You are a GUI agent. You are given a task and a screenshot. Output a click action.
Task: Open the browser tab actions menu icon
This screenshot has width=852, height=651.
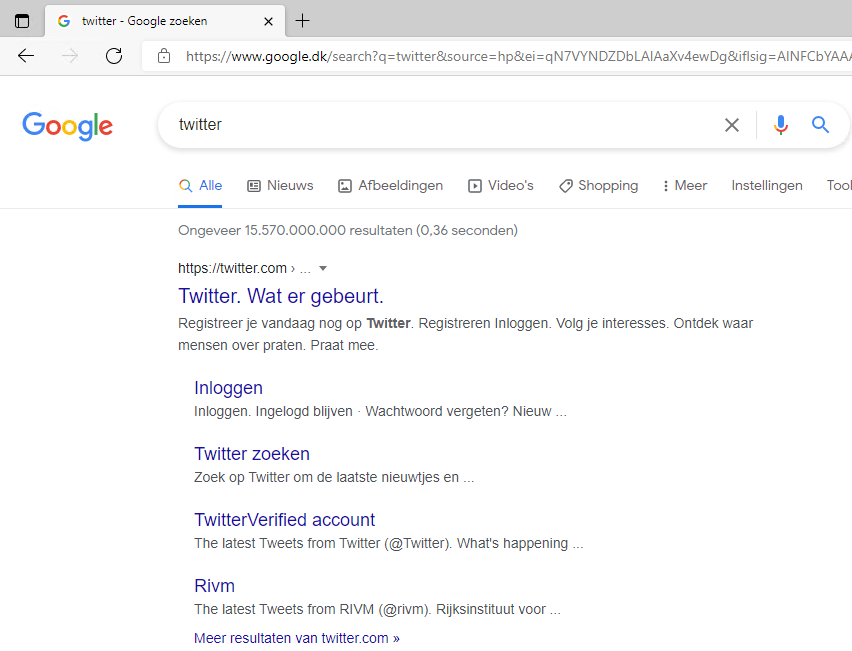pyautogui.click(x=22, y=21)
